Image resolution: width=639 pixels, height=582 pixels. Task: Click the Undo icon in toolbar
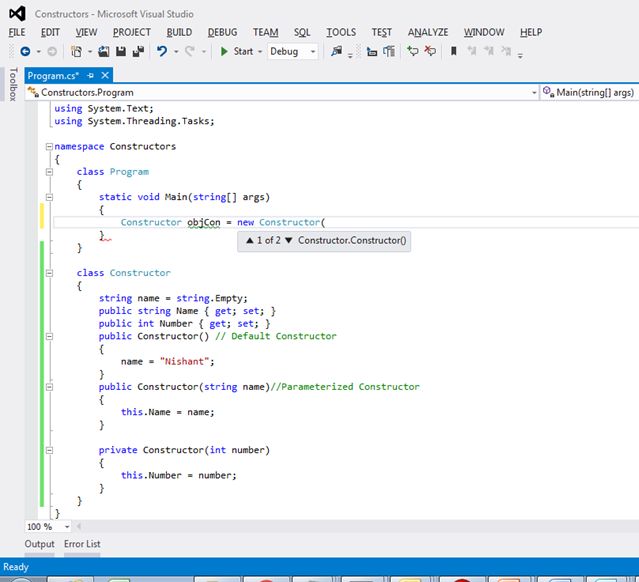tap(162, 51)
